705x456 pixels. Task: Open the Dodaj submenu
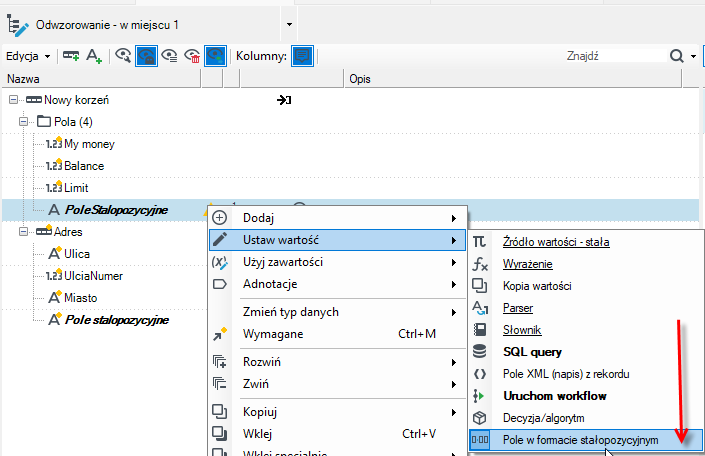338,218
